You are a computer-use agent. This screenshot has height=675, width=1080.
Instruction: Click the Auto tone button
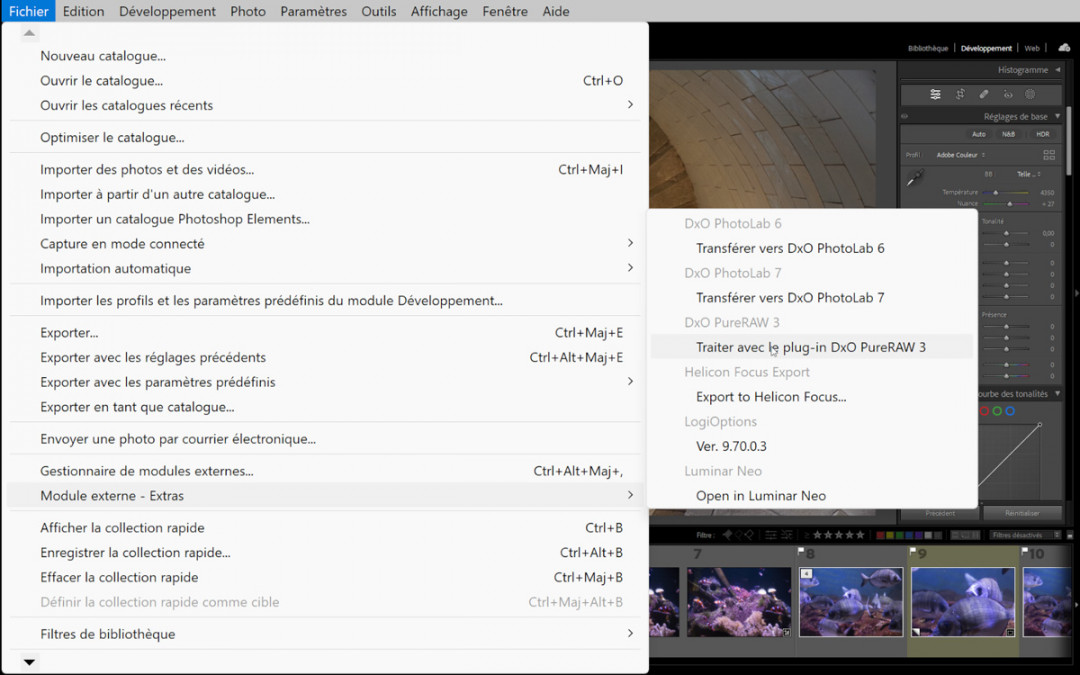tap(979, 134)
